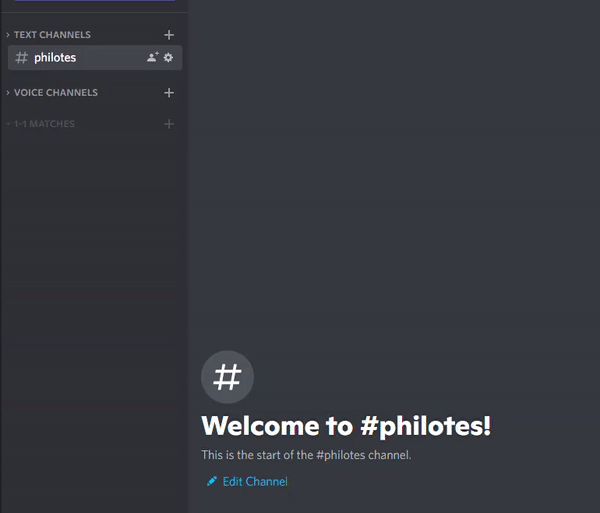Click the Create Invite icon on philotes channel
Screen dimensions: 600x513
[x=153, y=57]
